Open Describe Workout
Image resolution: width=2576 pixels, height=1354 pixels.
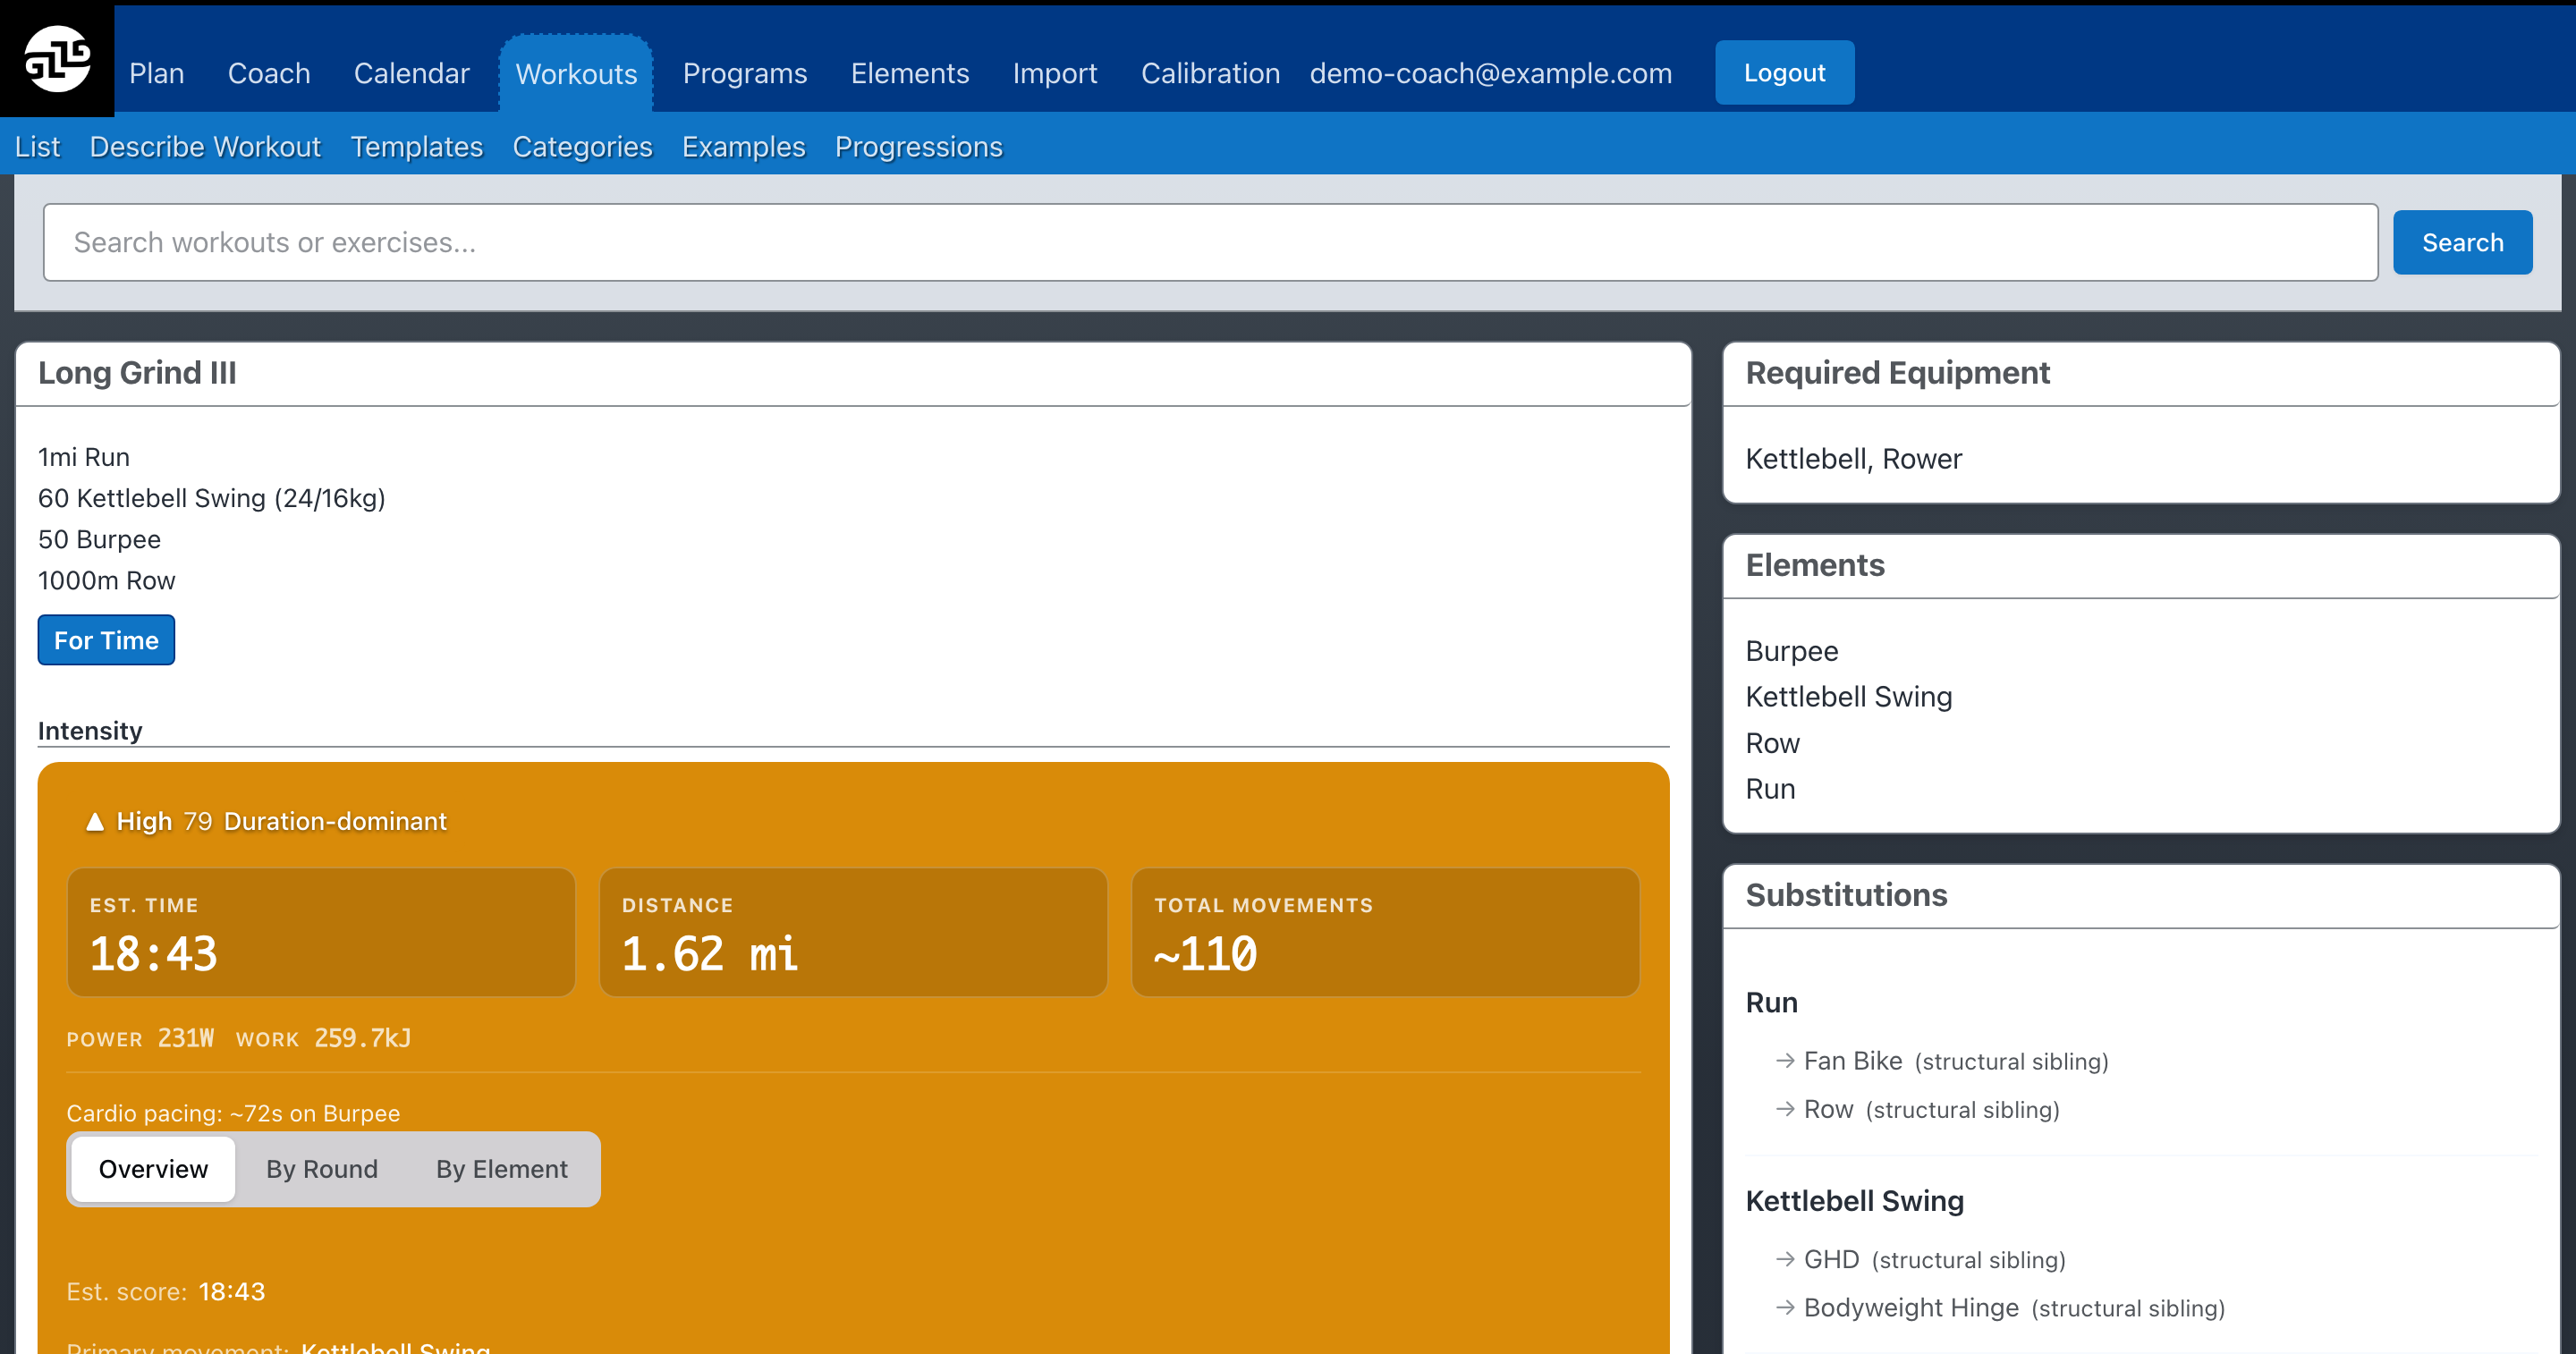pos(205,147)
